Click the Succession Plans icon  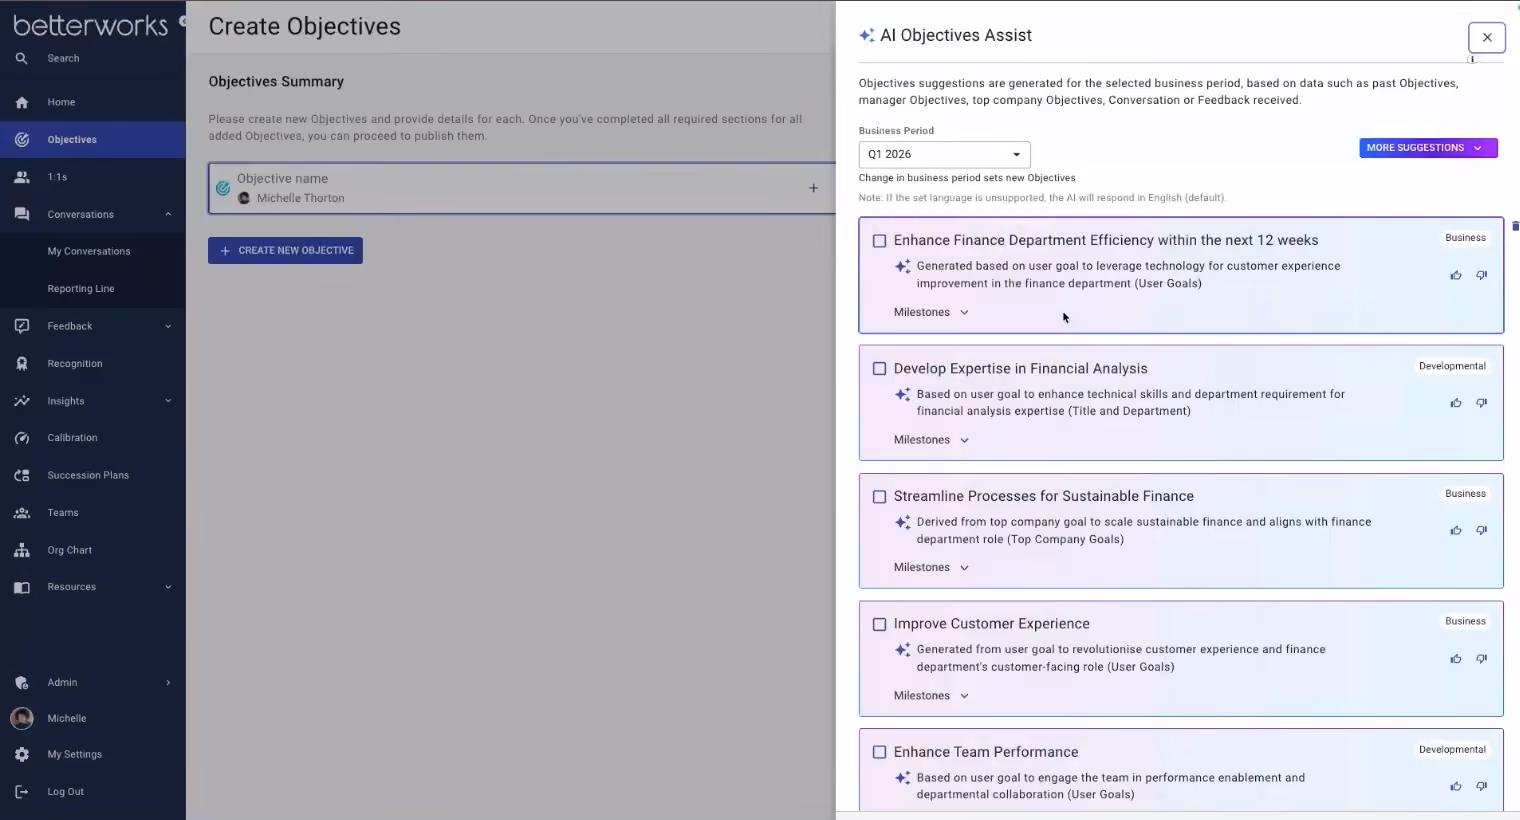[x=22, y=476]
